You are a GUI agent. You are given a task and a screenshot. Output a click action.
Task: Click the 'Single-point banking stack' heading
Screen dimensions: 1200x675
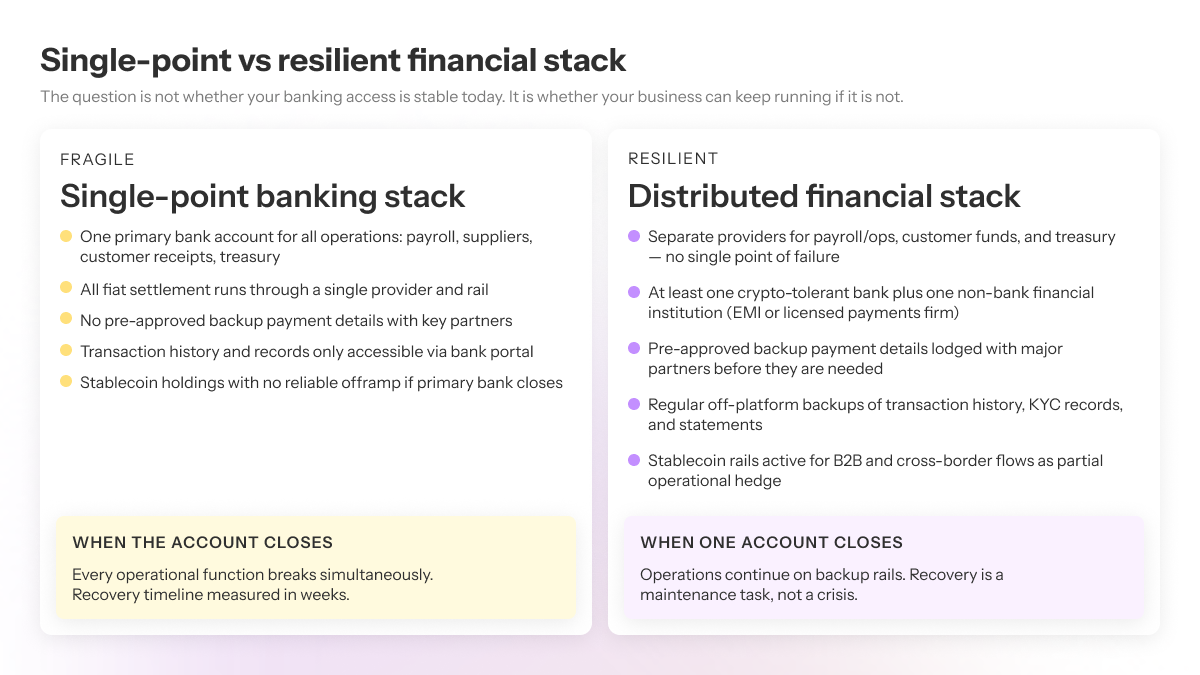point(262,196)
